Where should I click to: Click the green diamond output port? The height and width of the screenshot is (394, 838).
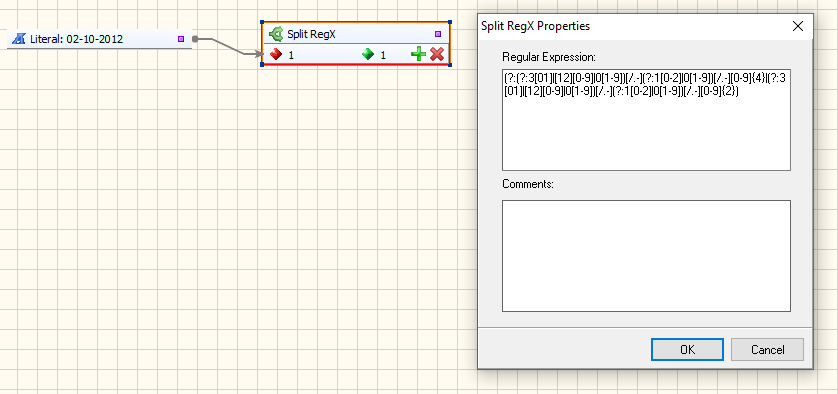[x=368, y=54]
